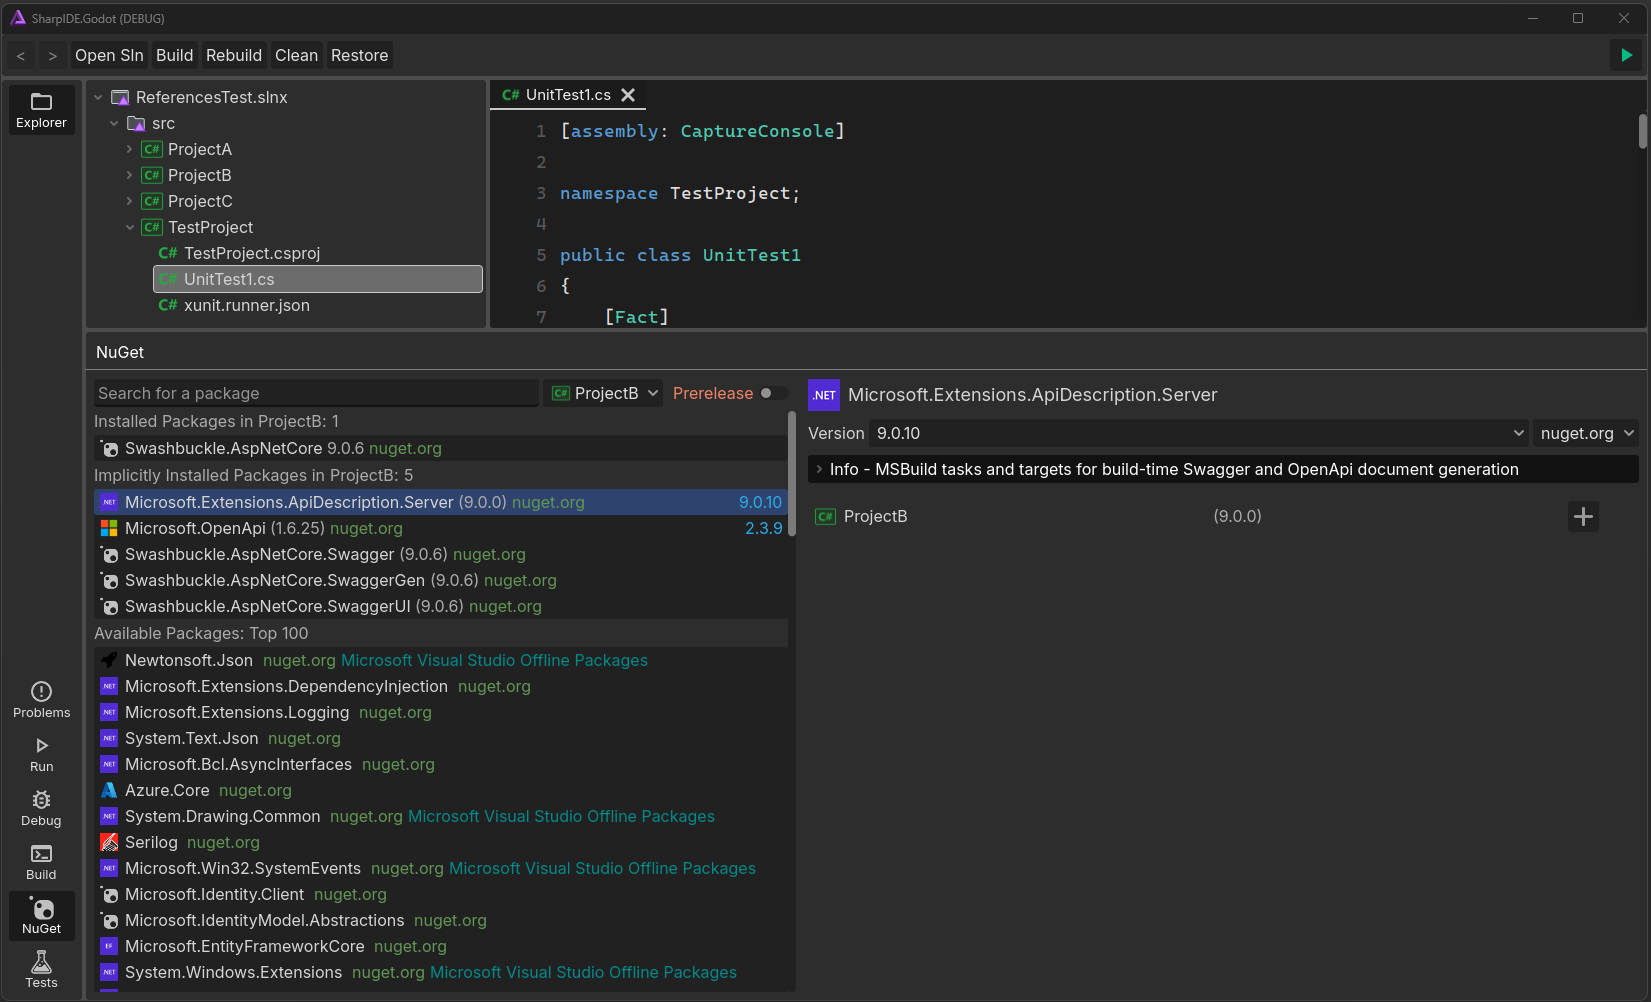Select System.Windows.Extensions package
Image resolution: width=1651 pixels, height=1002 pixels.
click(441, 972)
